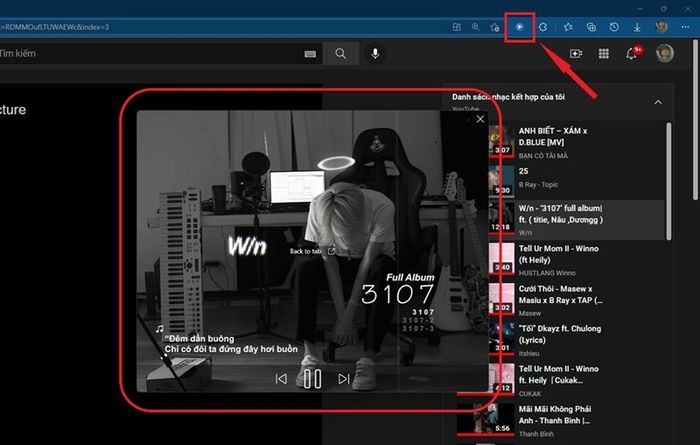Open the Edge extensions puzzle icon
700x445 pixels.
[x=543, y=27]
